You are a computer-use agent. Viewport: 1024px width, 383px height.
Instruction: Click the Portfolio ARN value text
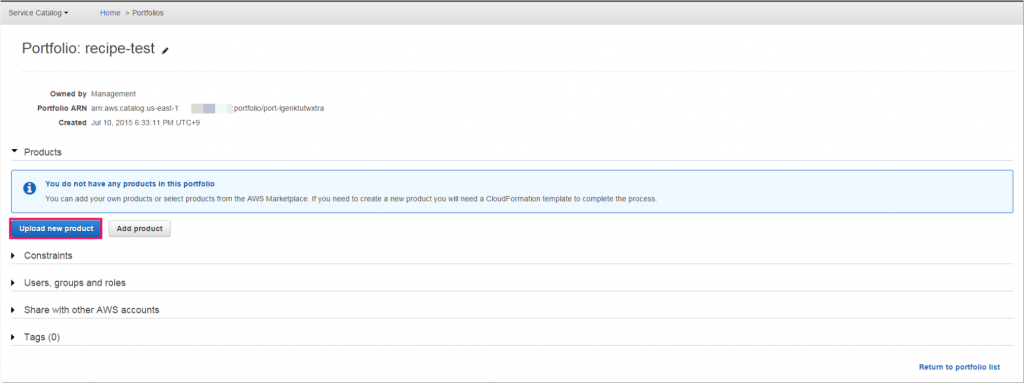pyautogui.click(x=208, y=108)
